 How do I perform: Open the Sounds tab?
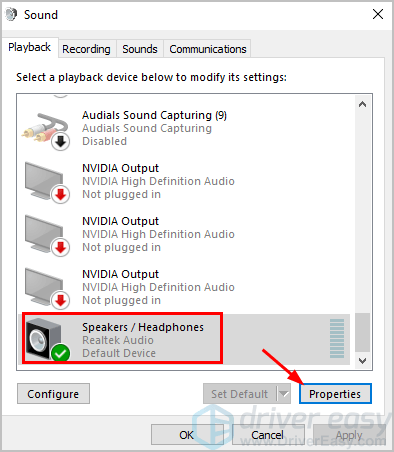point(140,49)
